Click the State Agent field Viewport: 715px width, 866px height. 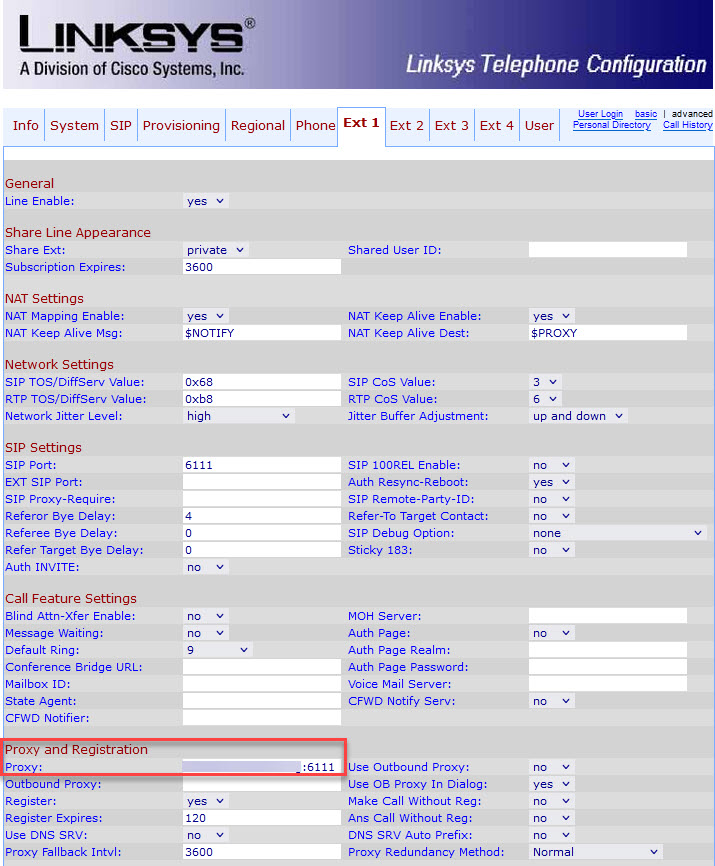point(262,701)
